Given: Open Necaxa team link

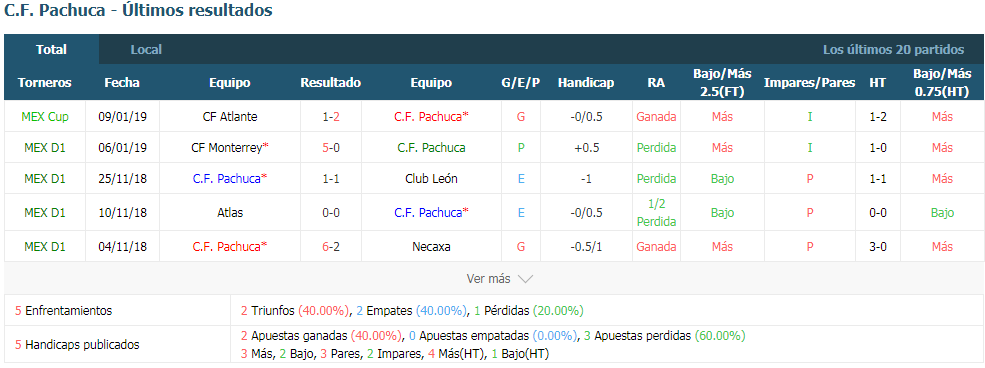Looking at the screenshot, I should coord(431,246).
